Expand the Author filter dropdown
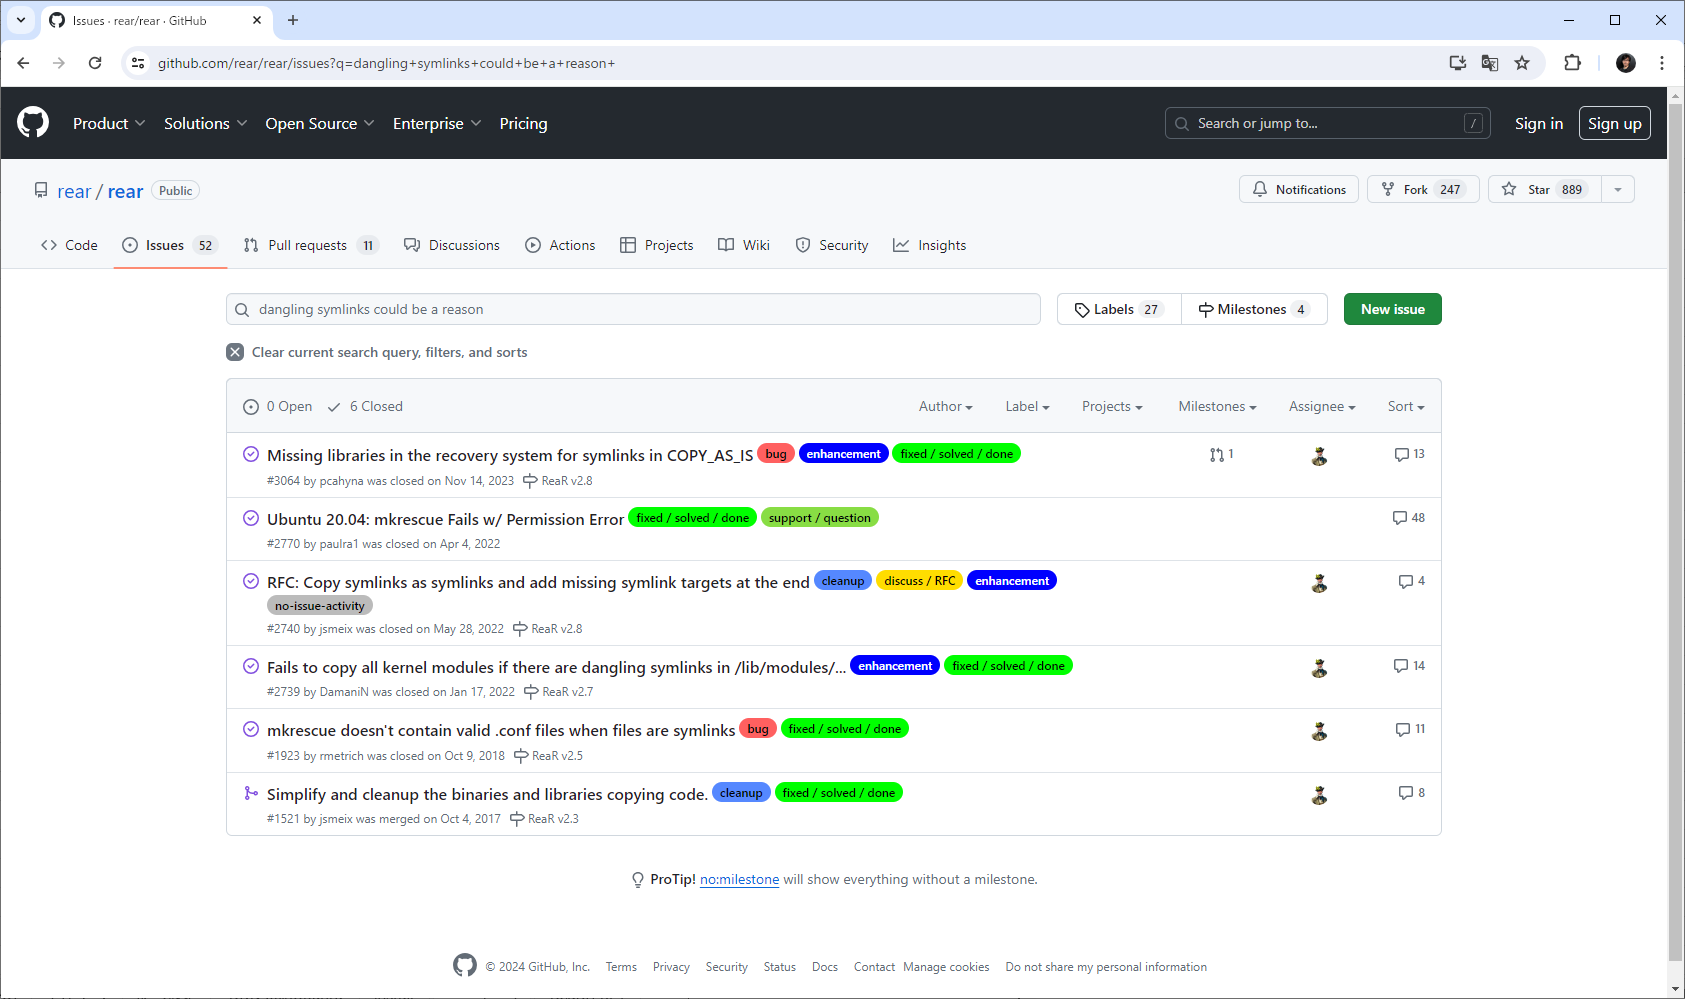Viewport: 1685px width, 999px height. coord(945,407)
